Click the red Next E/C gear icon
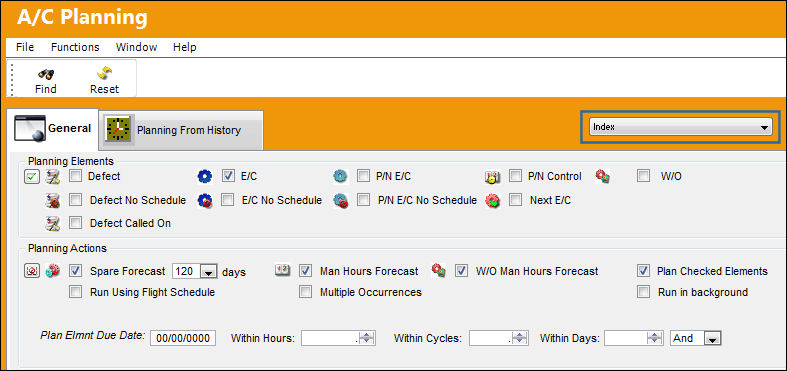This screenshot has width=787, height=371. [493, 201]
